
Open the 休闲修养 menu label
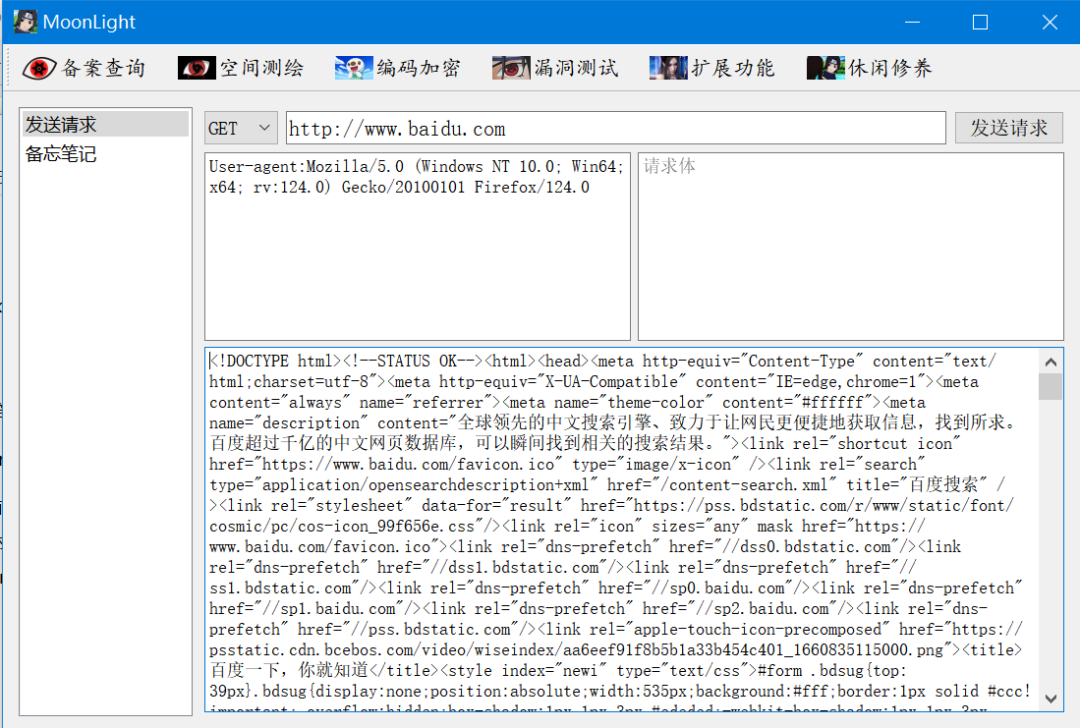click(x=891, y=68)
